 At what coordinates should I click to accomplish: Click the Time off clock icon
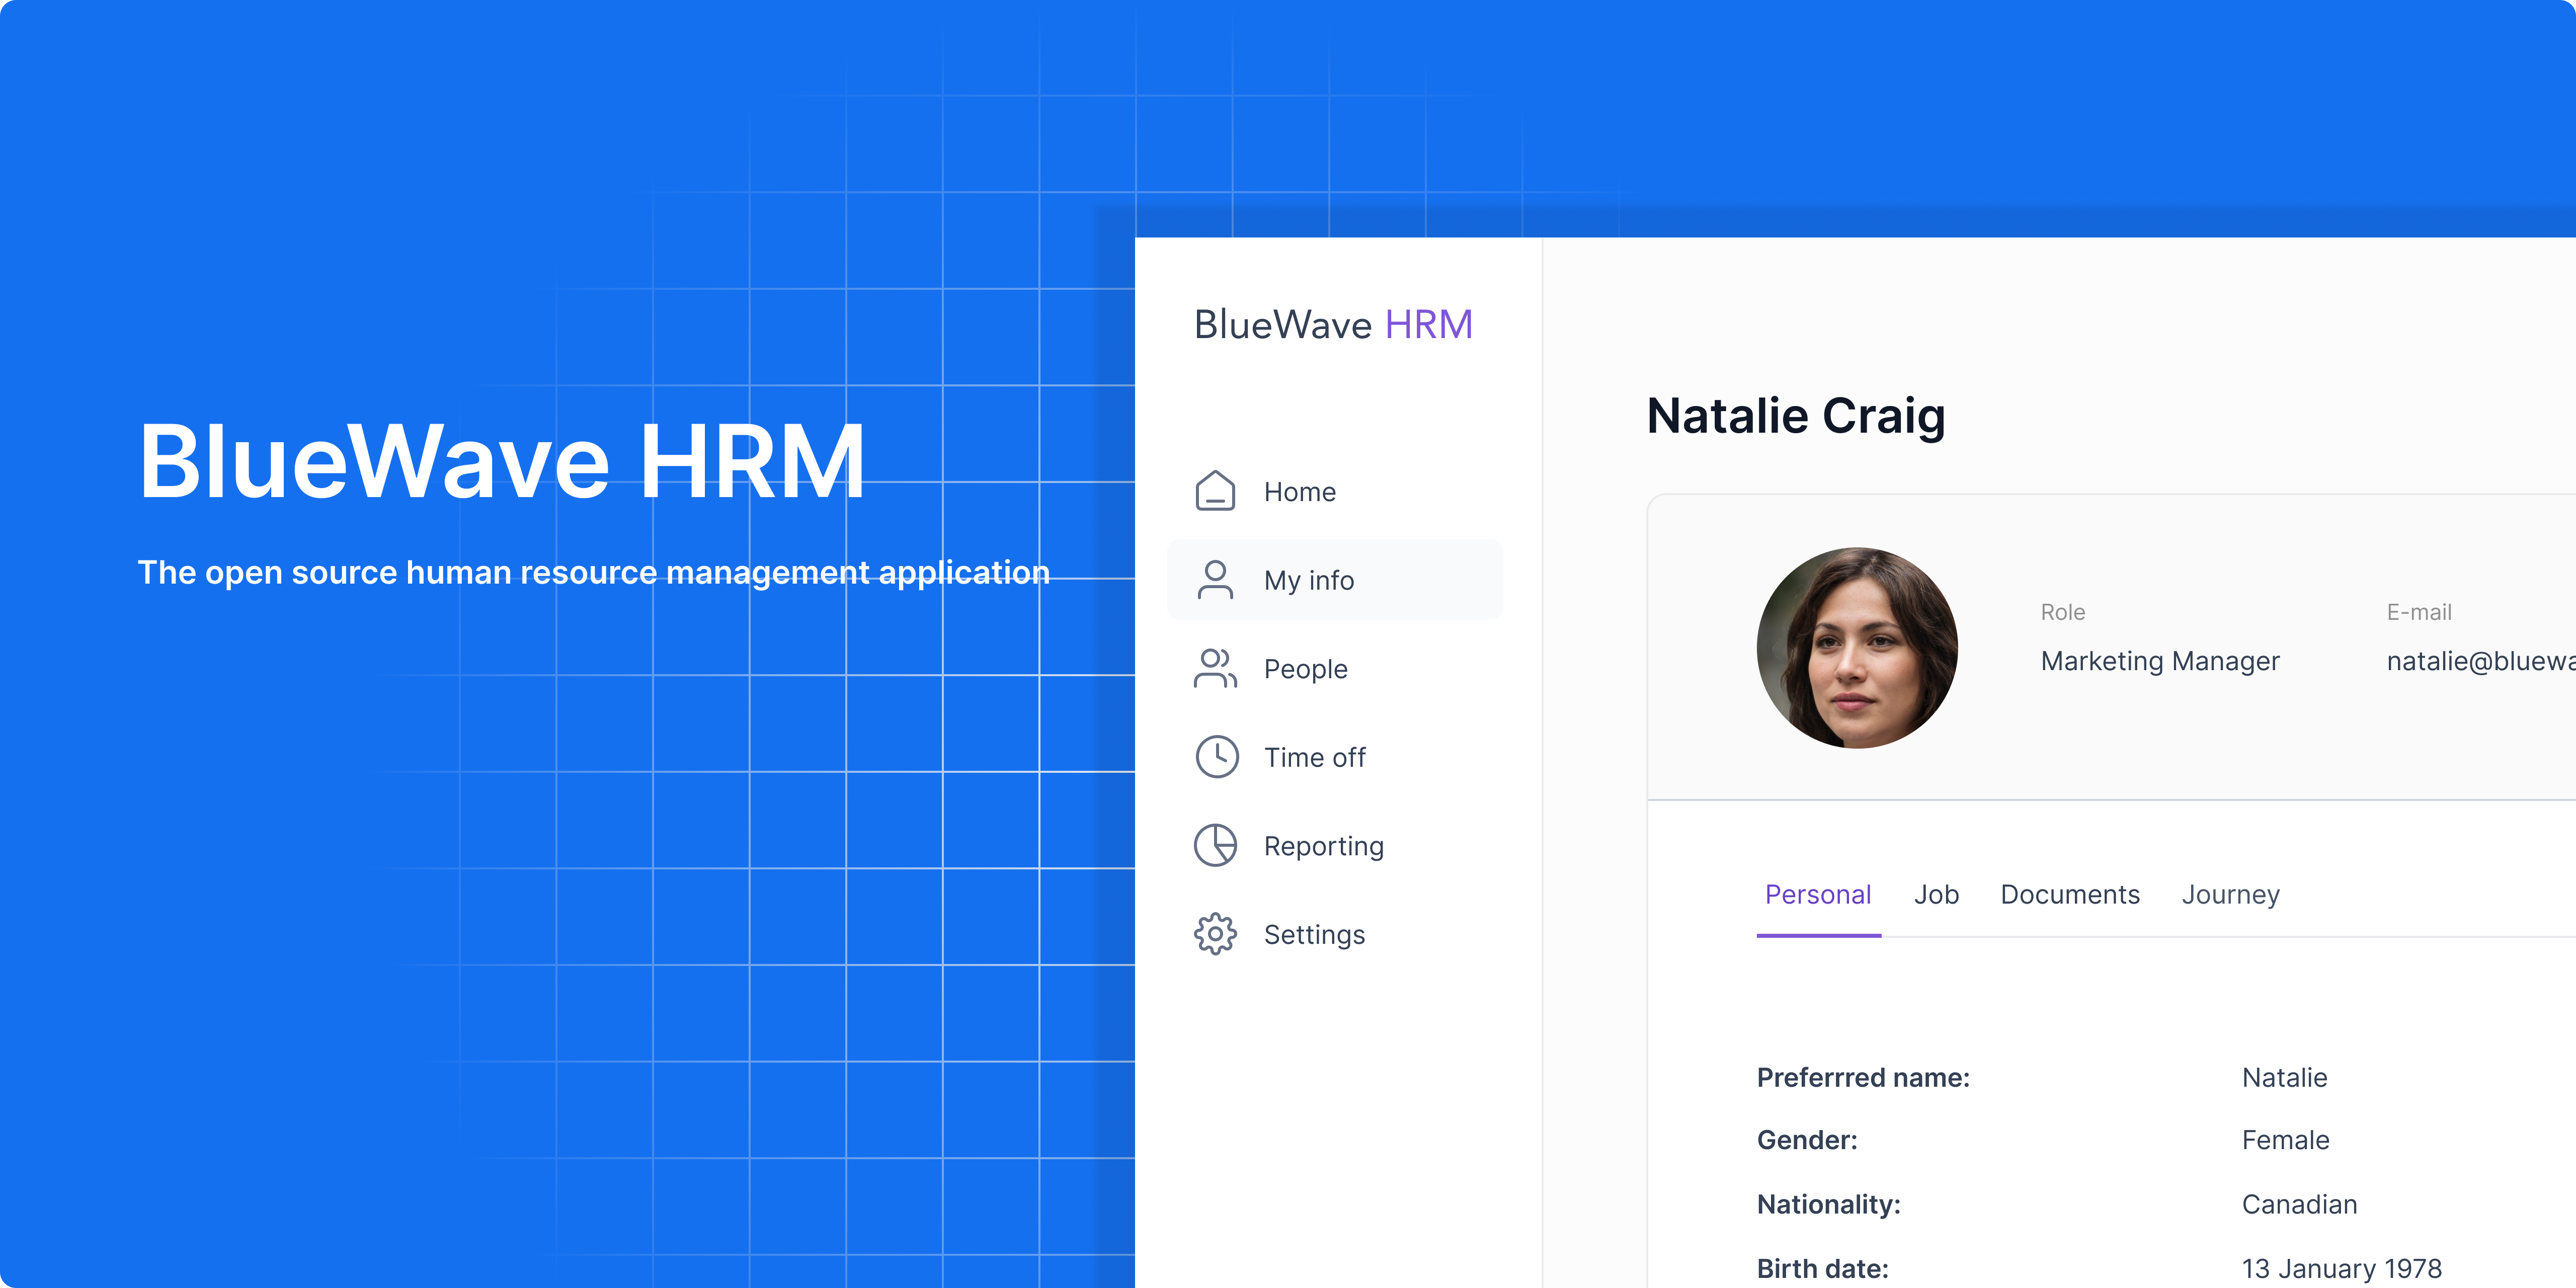click(1216, 757)
